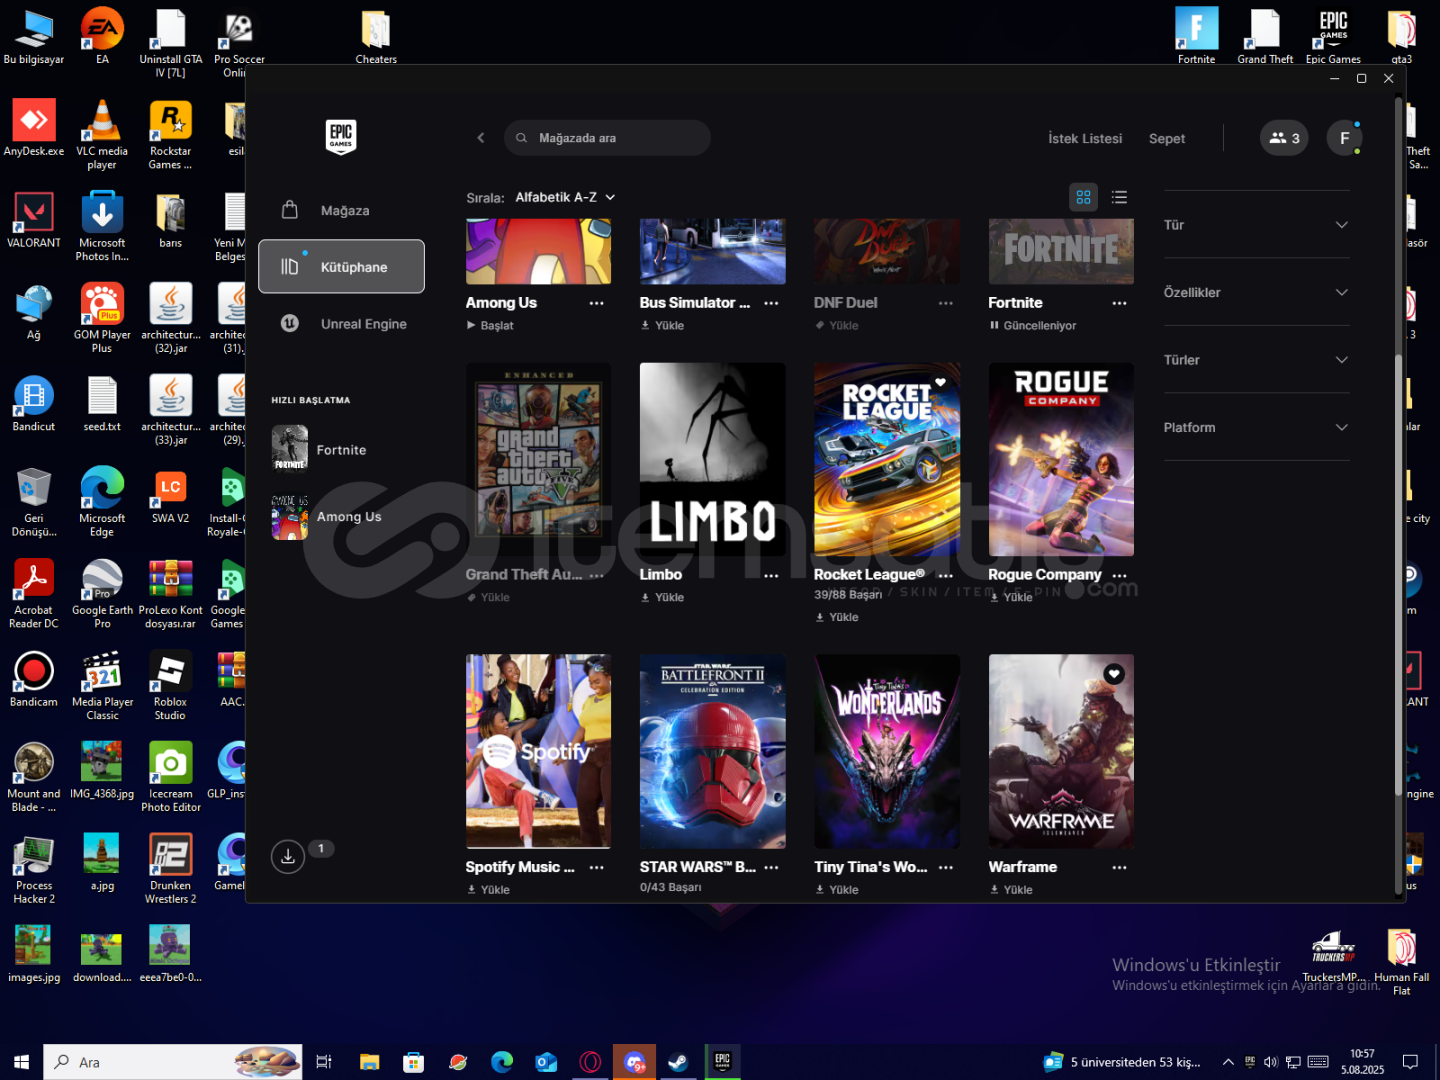This screenshot has height=1080, width=1440.
Task: Select Kütüphane in the sidebar
Action: [x=341, y=267]
